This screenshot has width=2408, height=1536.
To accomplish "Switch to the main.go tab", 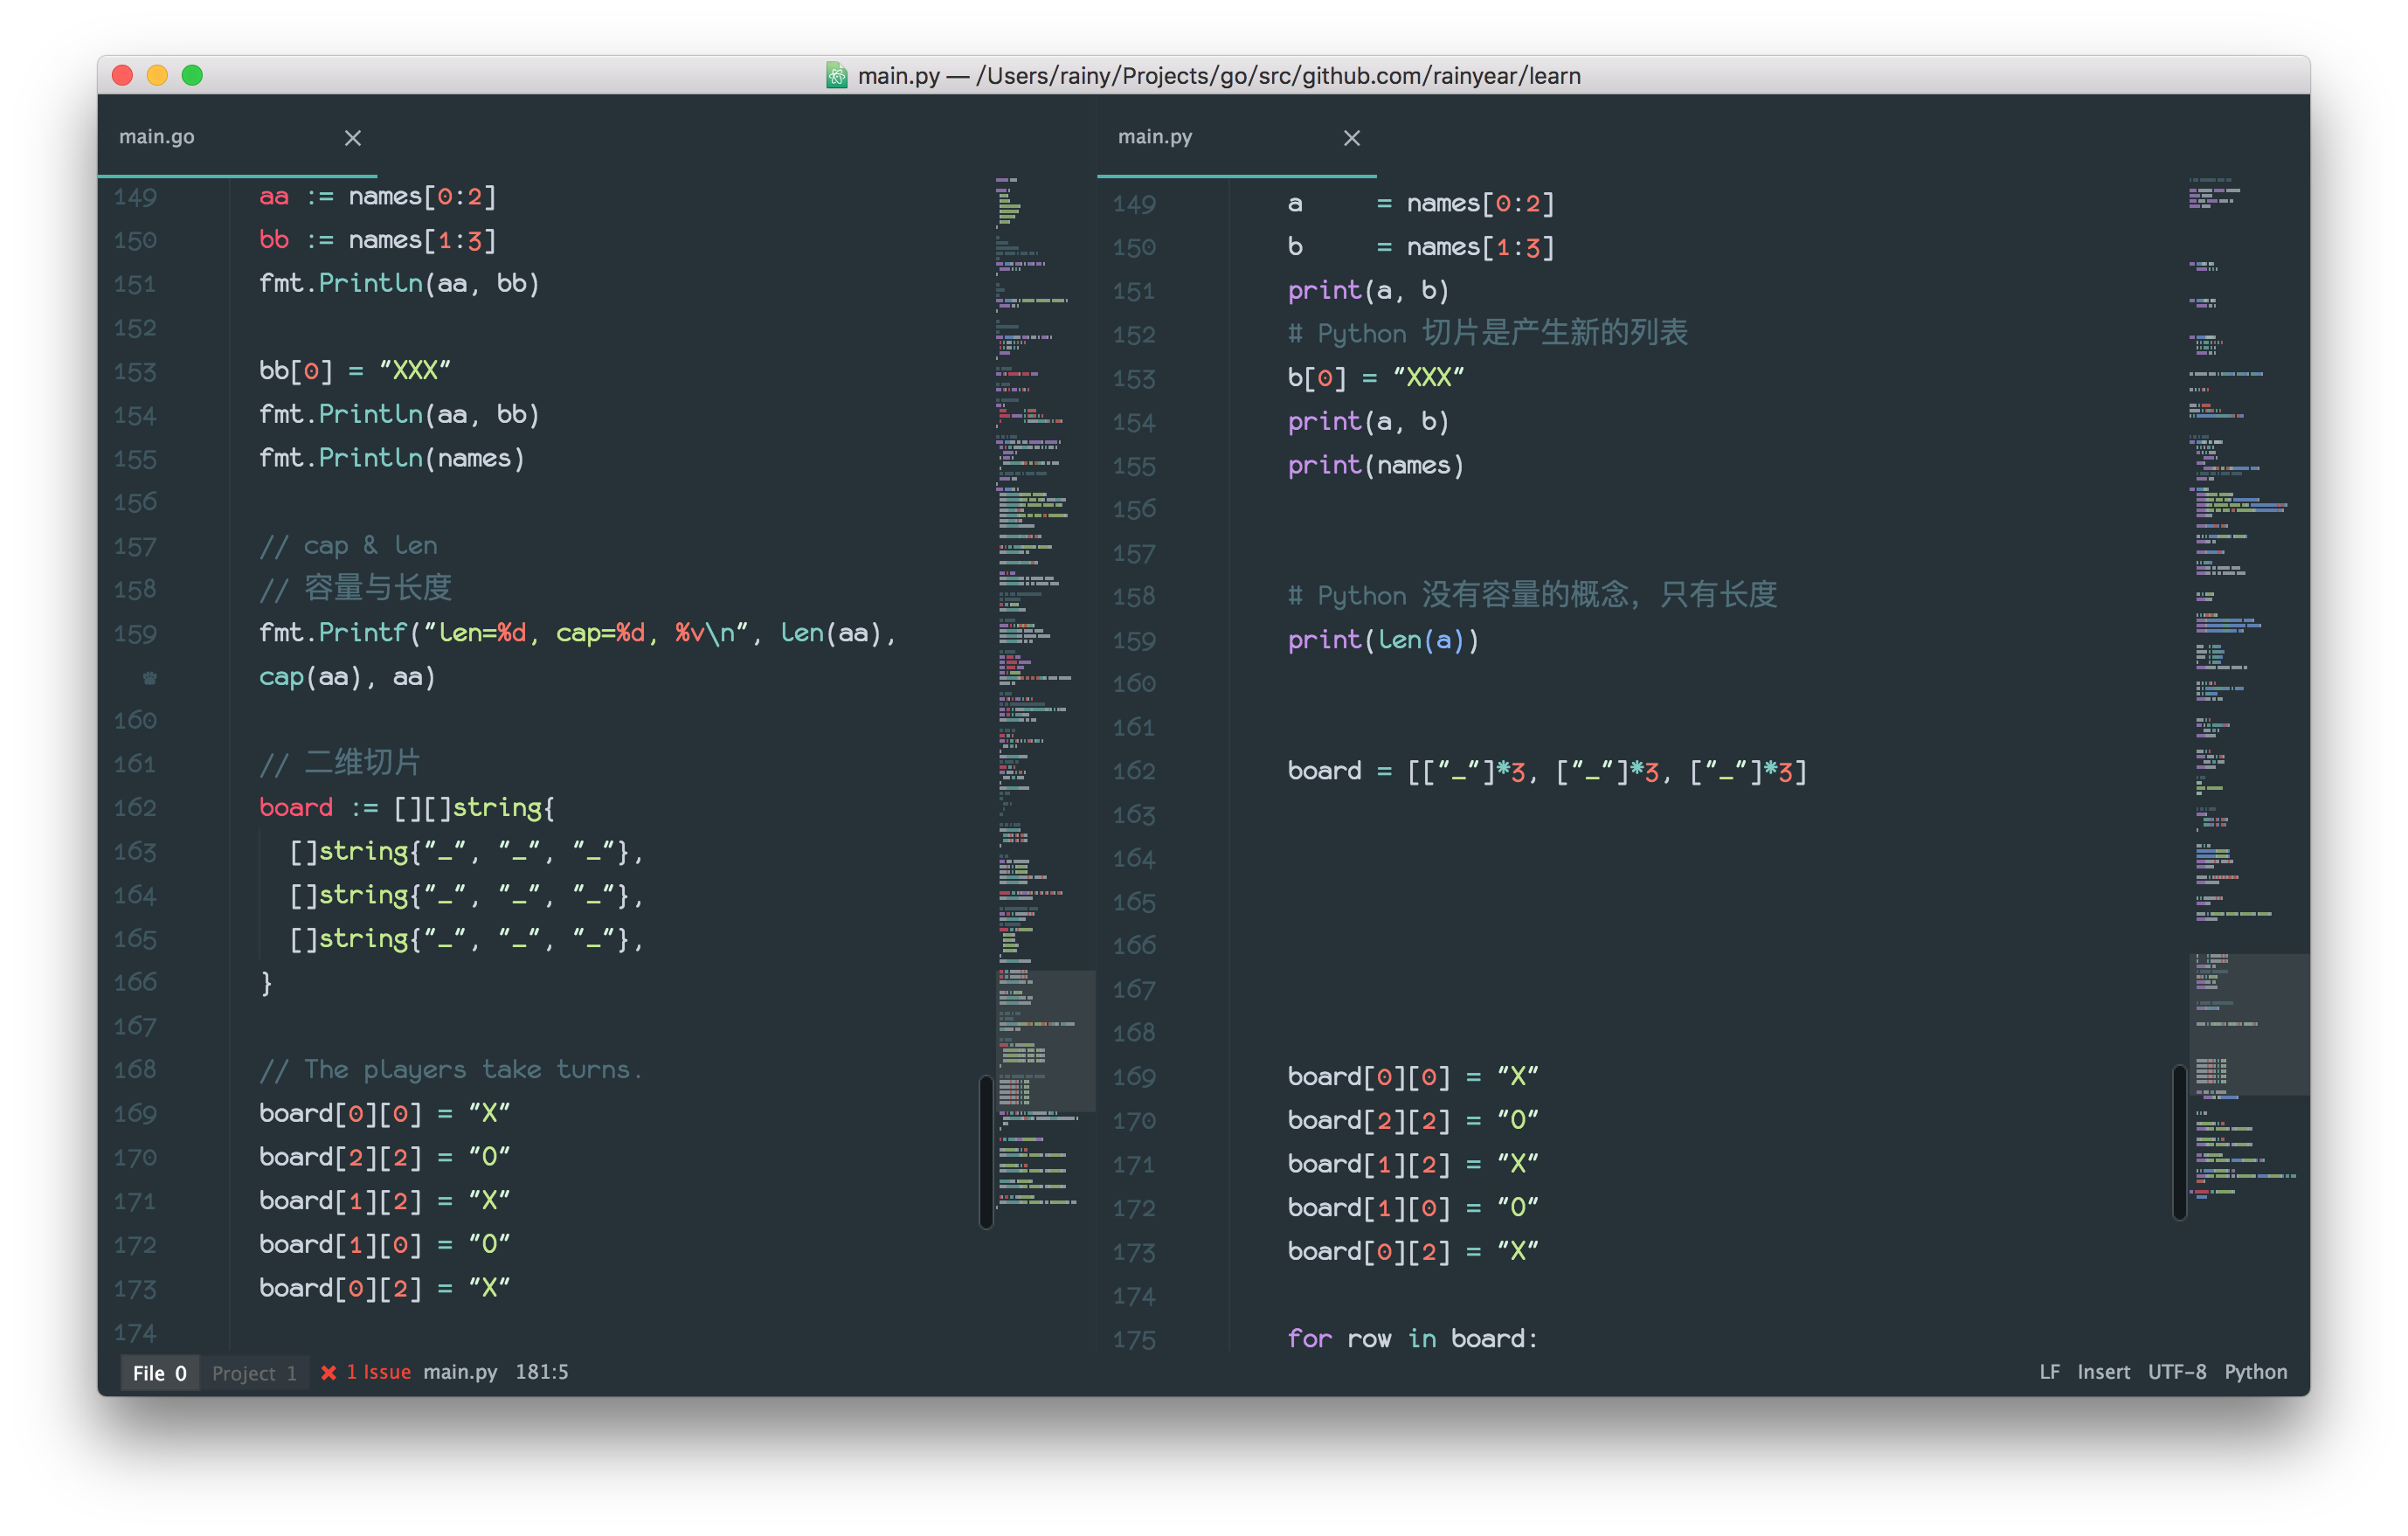I will [157, 136].
